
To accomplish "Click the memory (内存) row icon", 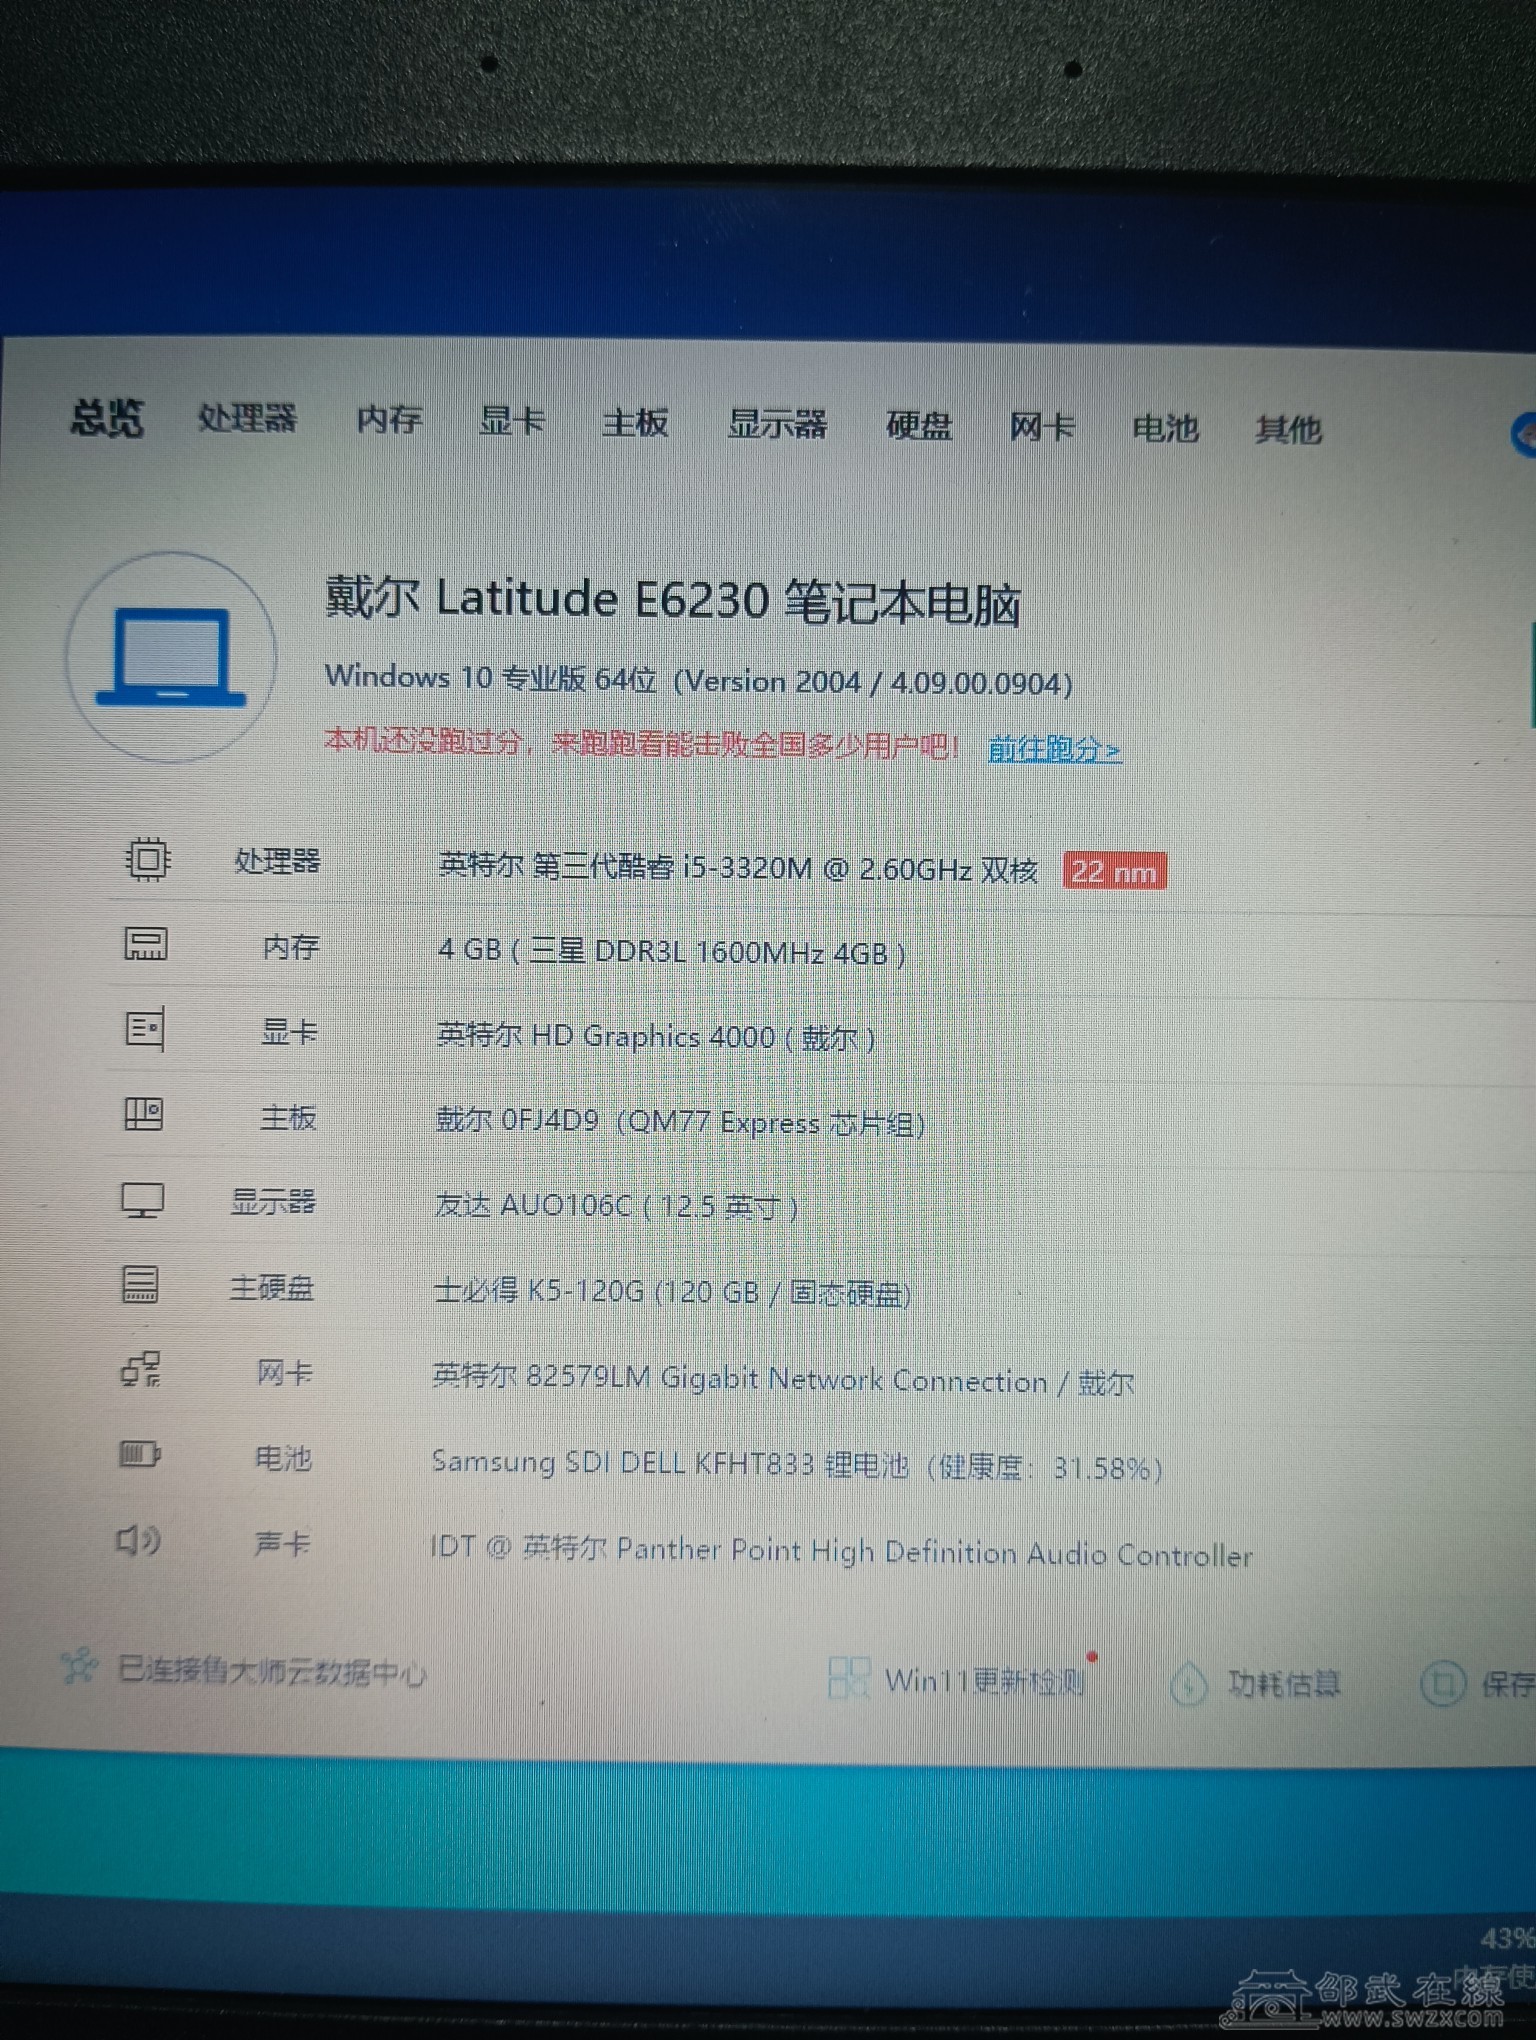I will (x=145, y=944).
